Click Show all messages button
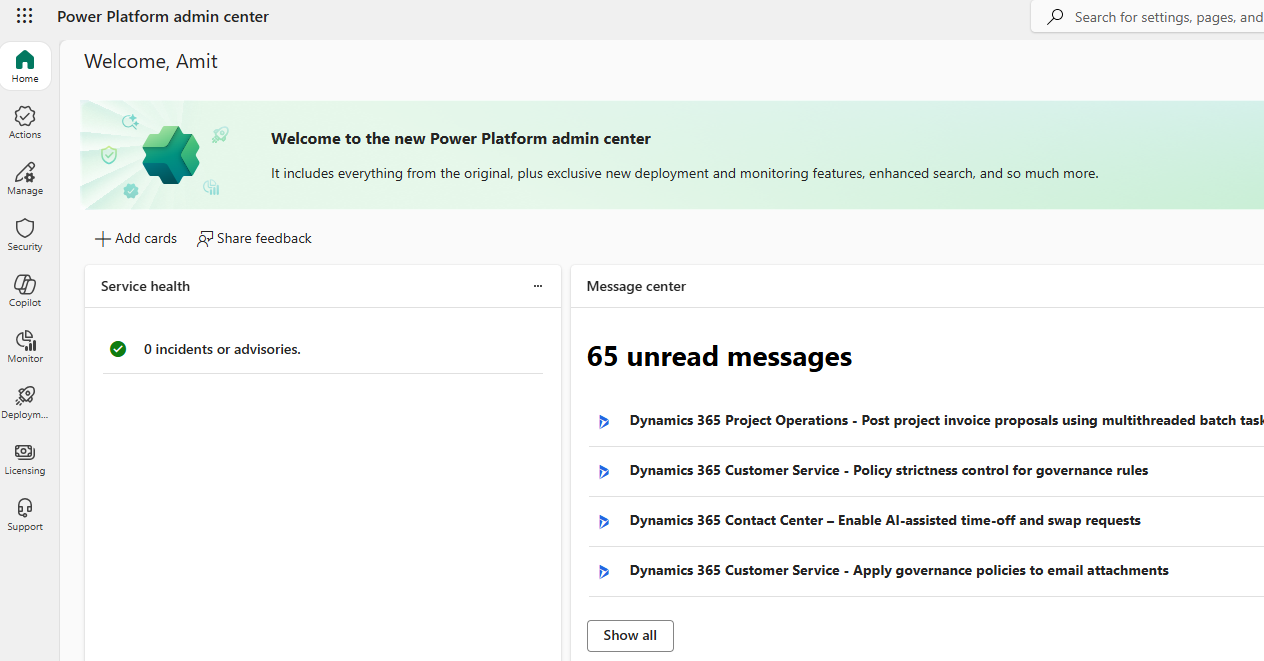The width and height of the screenshot is (1264, 661). 630,636
